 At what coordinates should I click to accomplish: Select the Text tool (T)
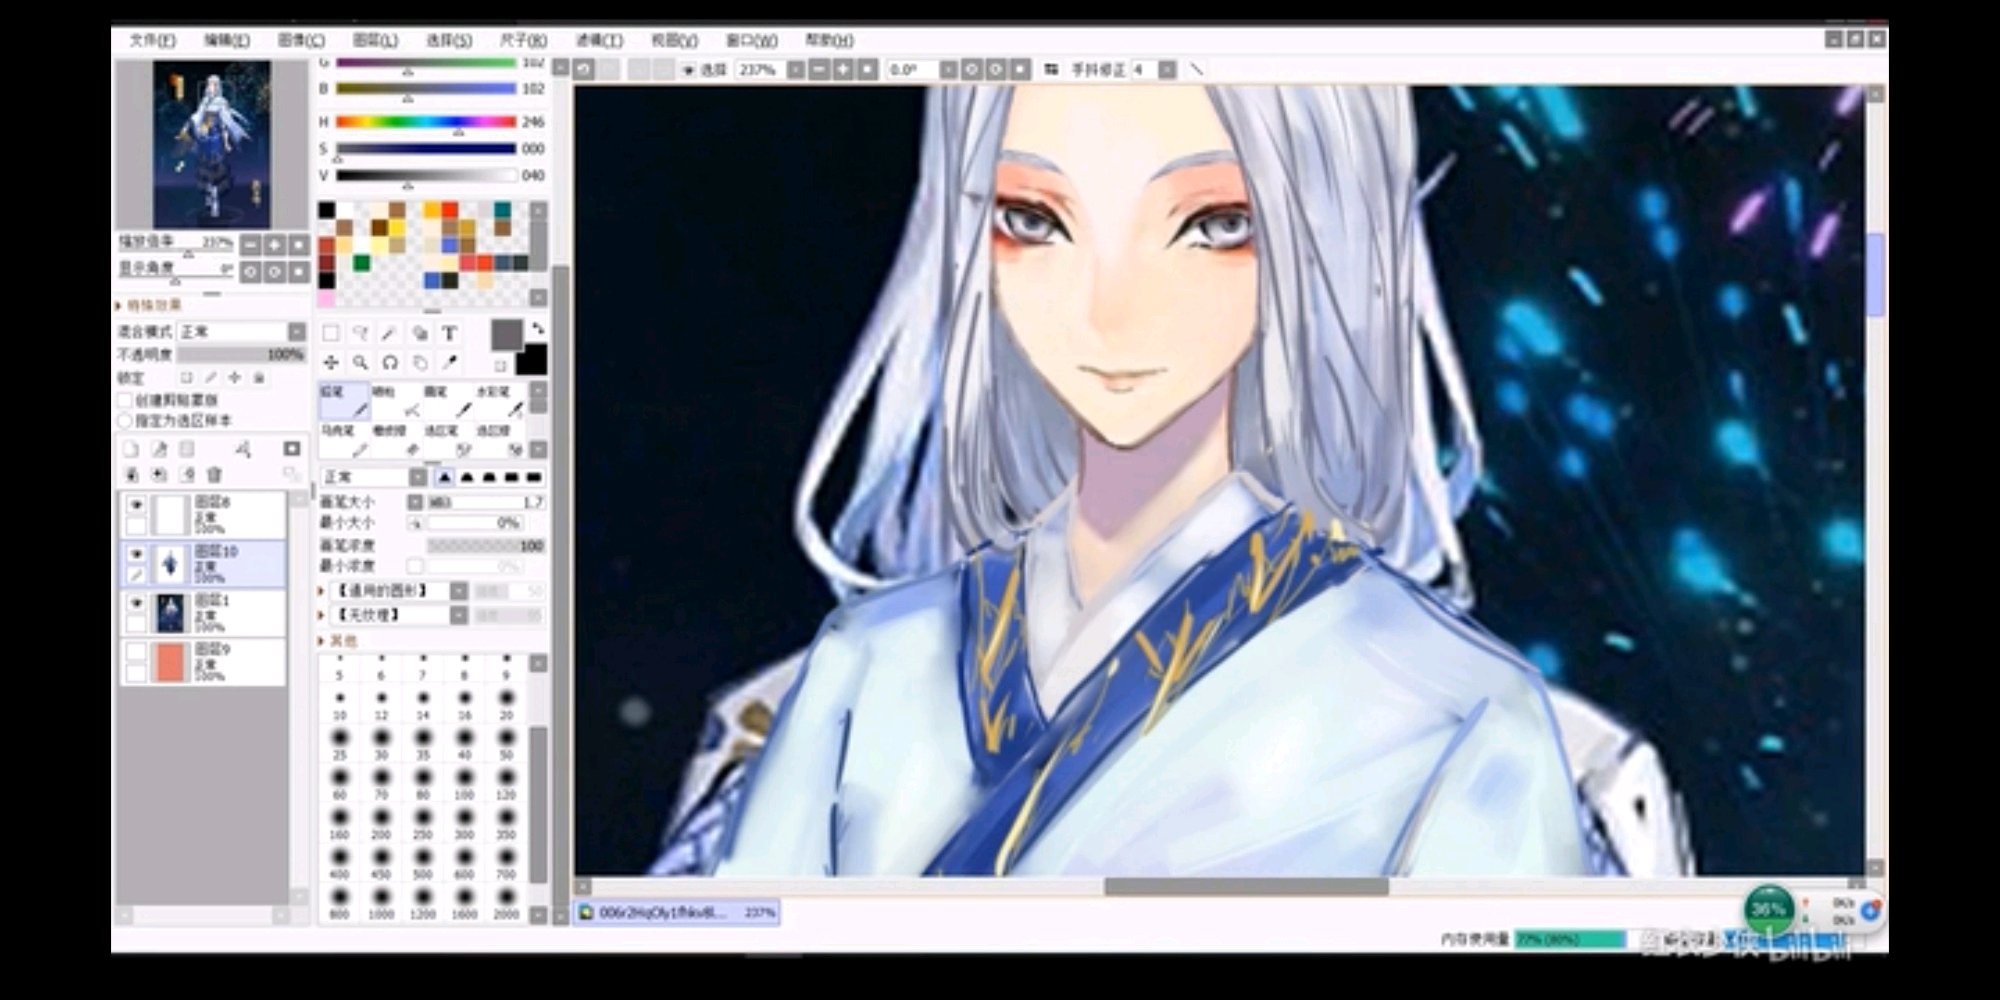449,333
